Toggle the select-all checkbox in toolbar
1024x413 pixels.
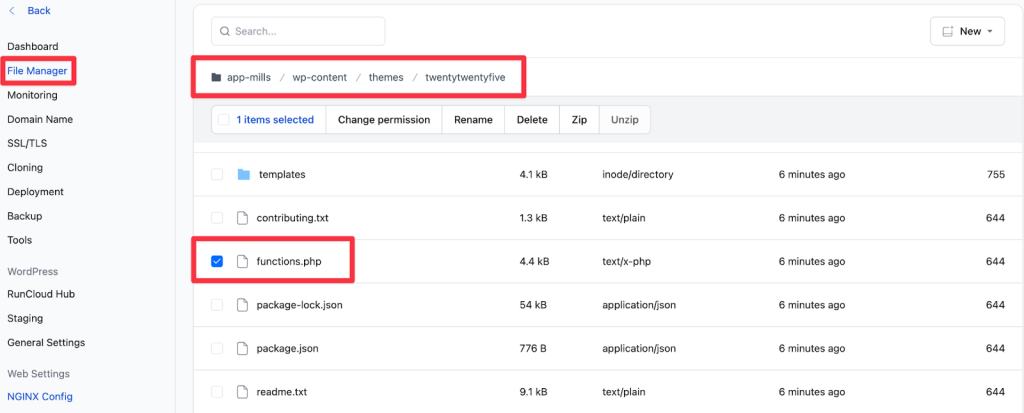(x=224, y=120)
